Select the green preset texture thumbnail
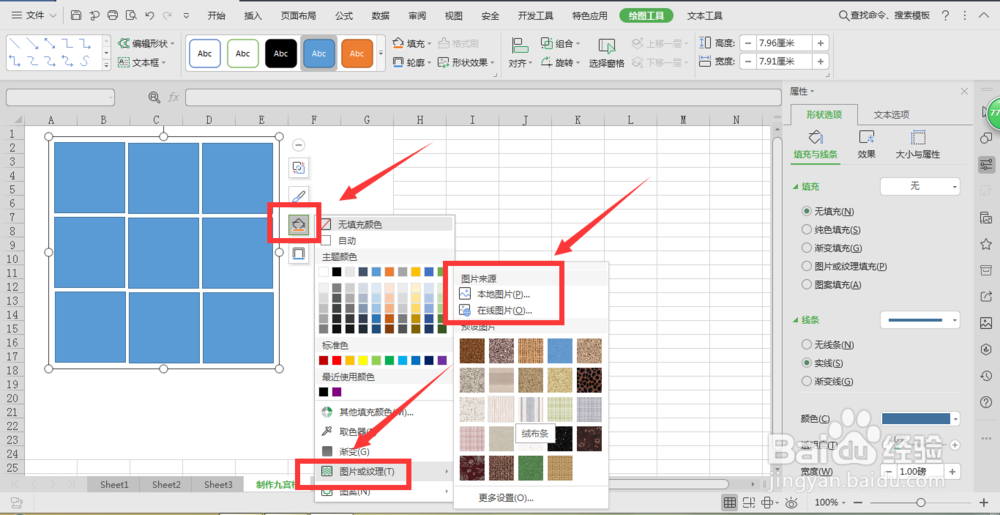The image size is (1000, 515). coord(530,468)
